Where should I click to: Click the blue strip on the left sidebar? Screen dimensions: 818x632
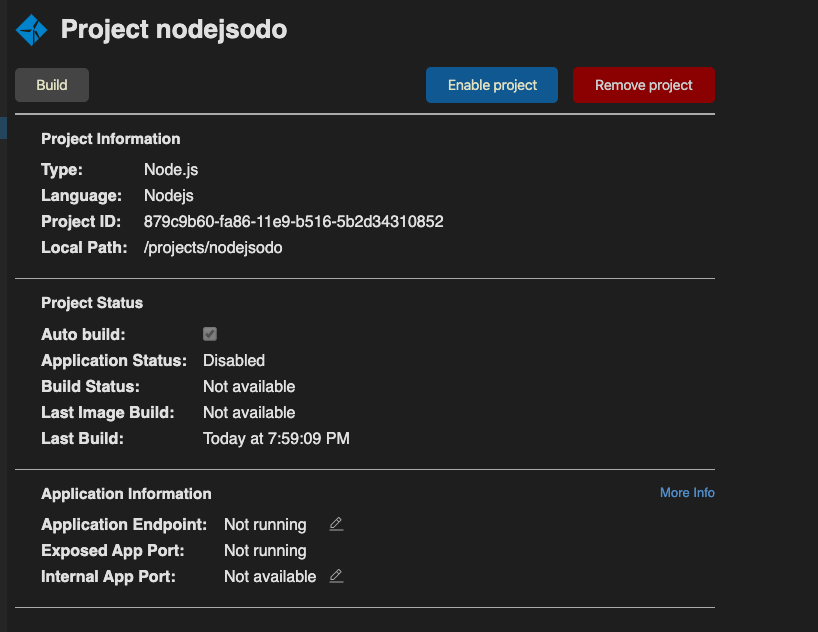(x=3, y=128)
